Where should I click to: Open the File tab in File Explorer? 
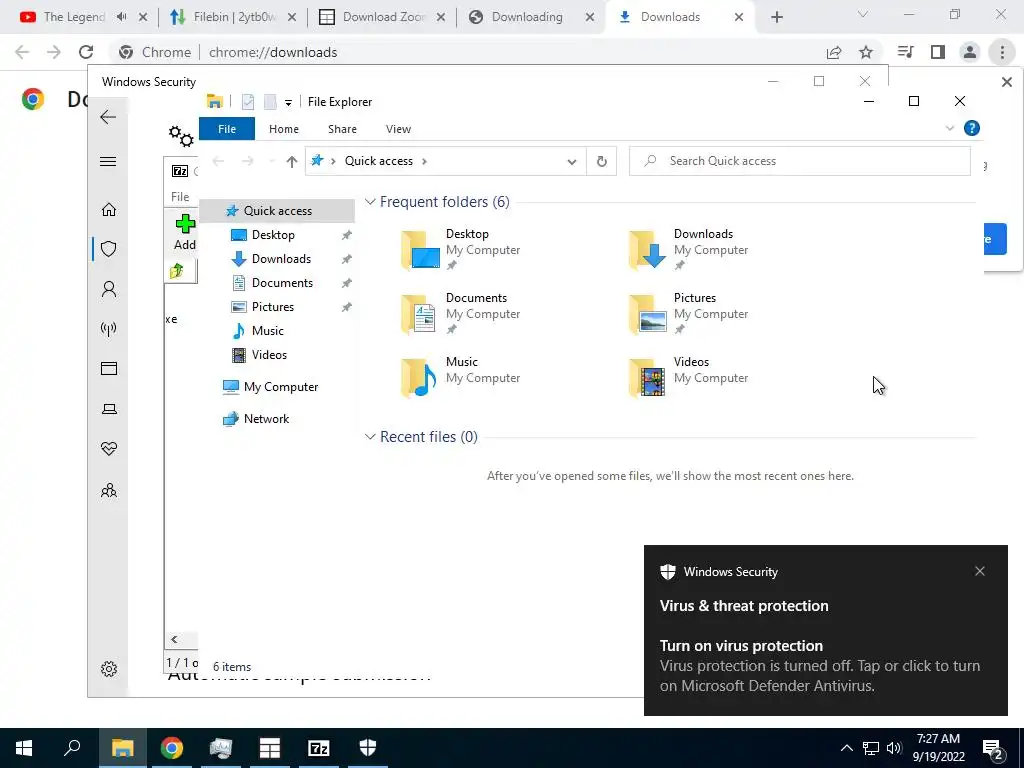227,129
